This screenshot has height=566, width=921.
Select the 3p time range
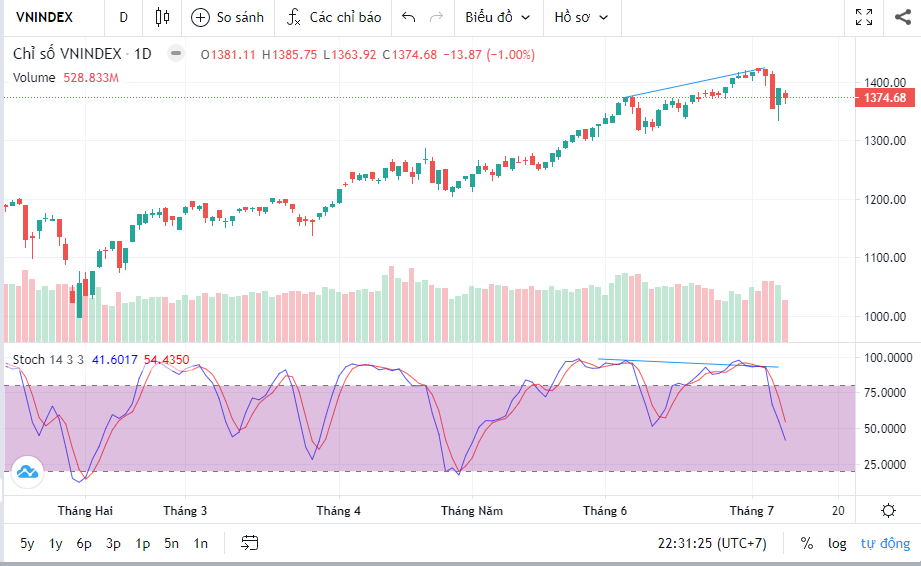[114, 543]
